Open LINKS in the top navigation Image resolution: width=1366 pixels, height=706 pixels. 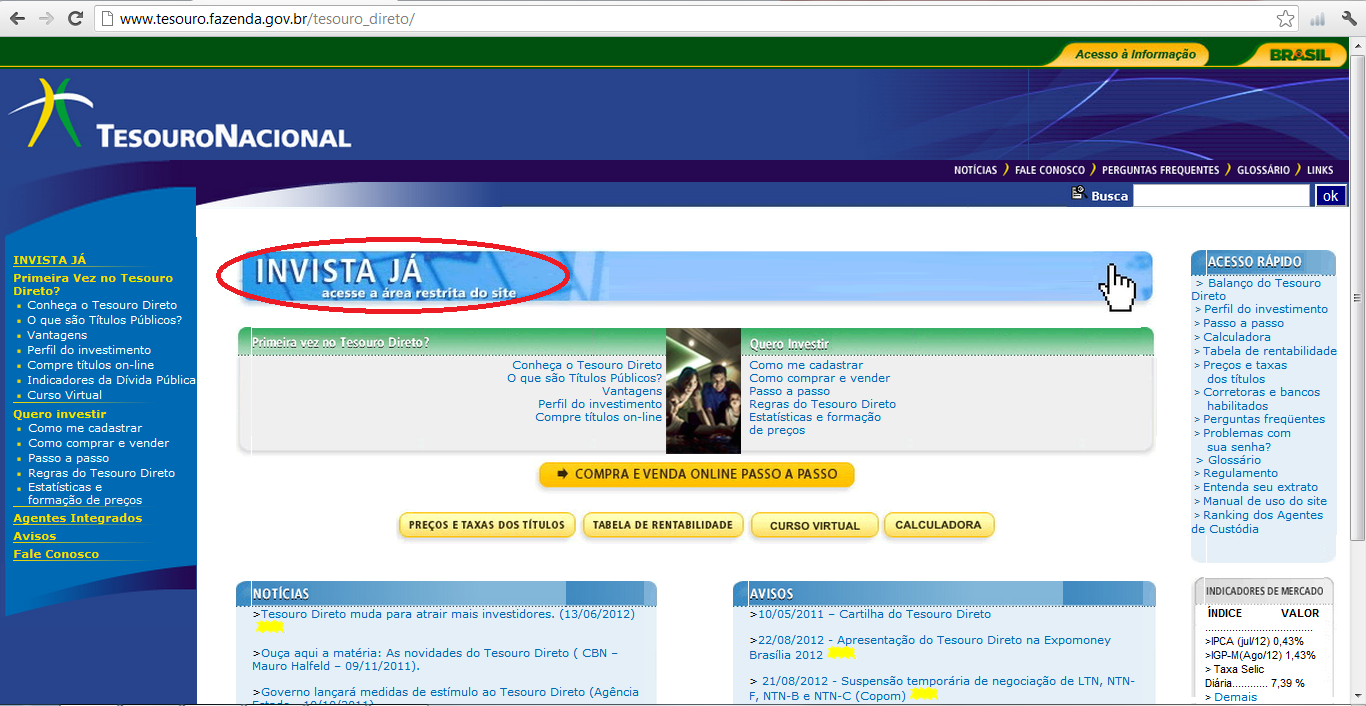pos(1320,170)
